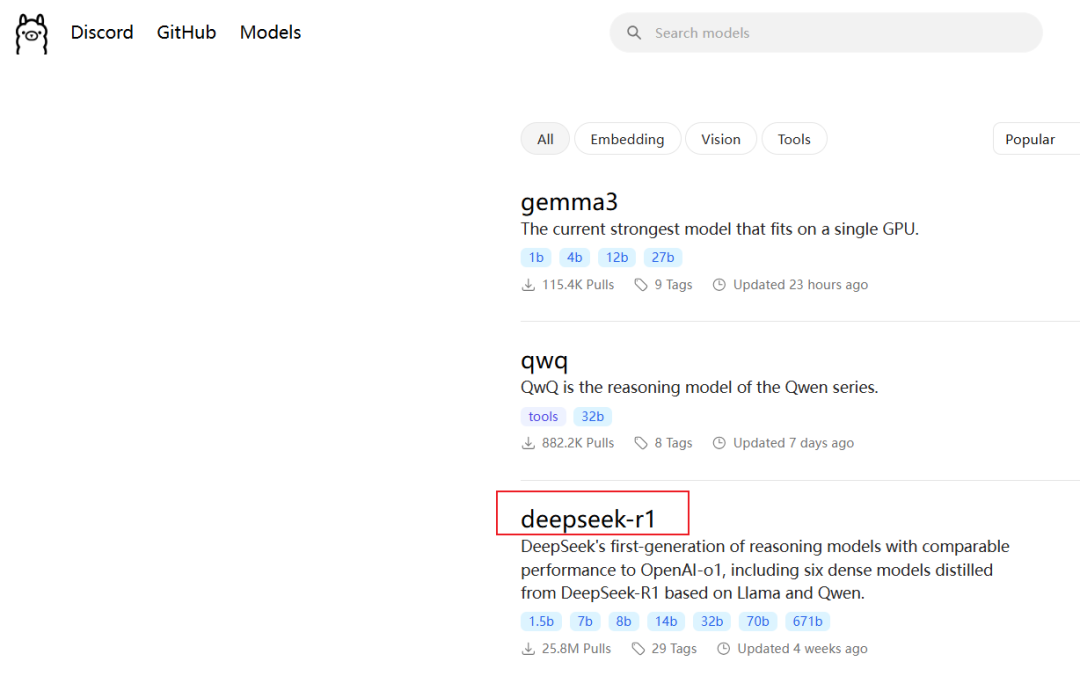This screenshot has width=1080, height=676.
Task: Click tag icon beside 29 Tags
Action: click(x=638, y=648)
